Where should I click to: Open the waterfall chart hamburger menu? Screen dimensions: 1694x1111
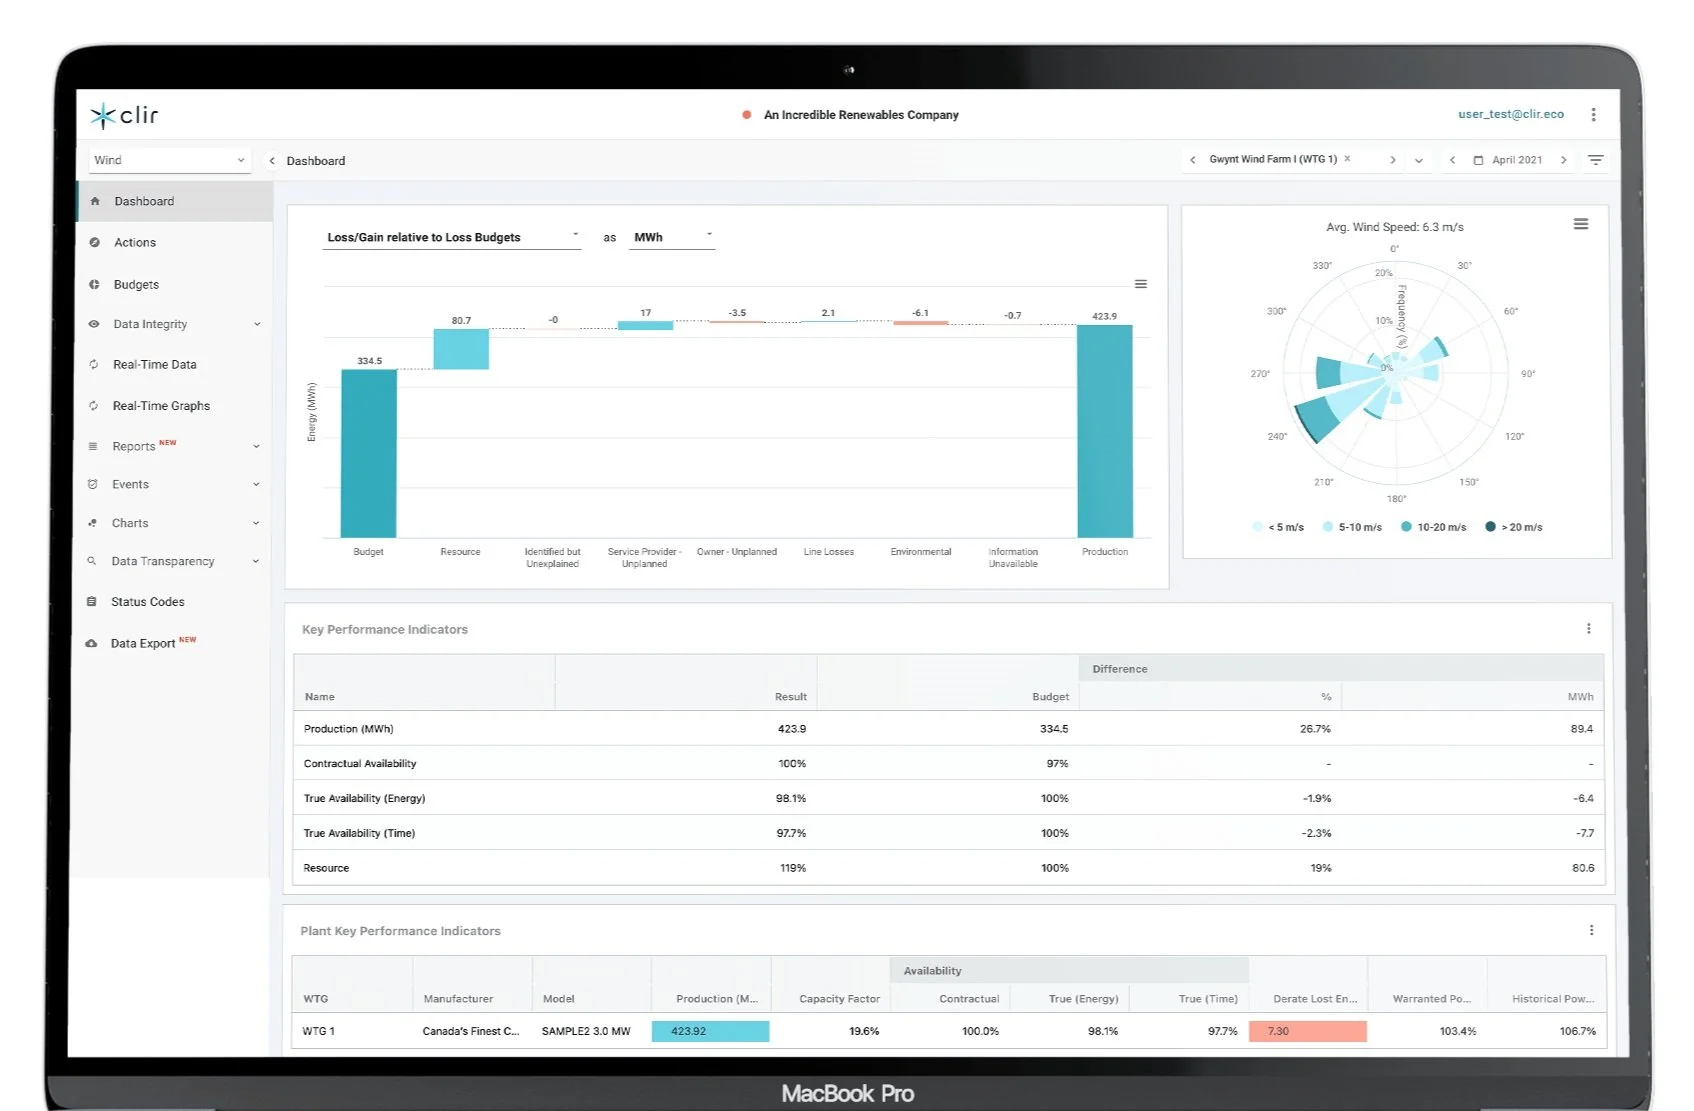(1141, 284)
